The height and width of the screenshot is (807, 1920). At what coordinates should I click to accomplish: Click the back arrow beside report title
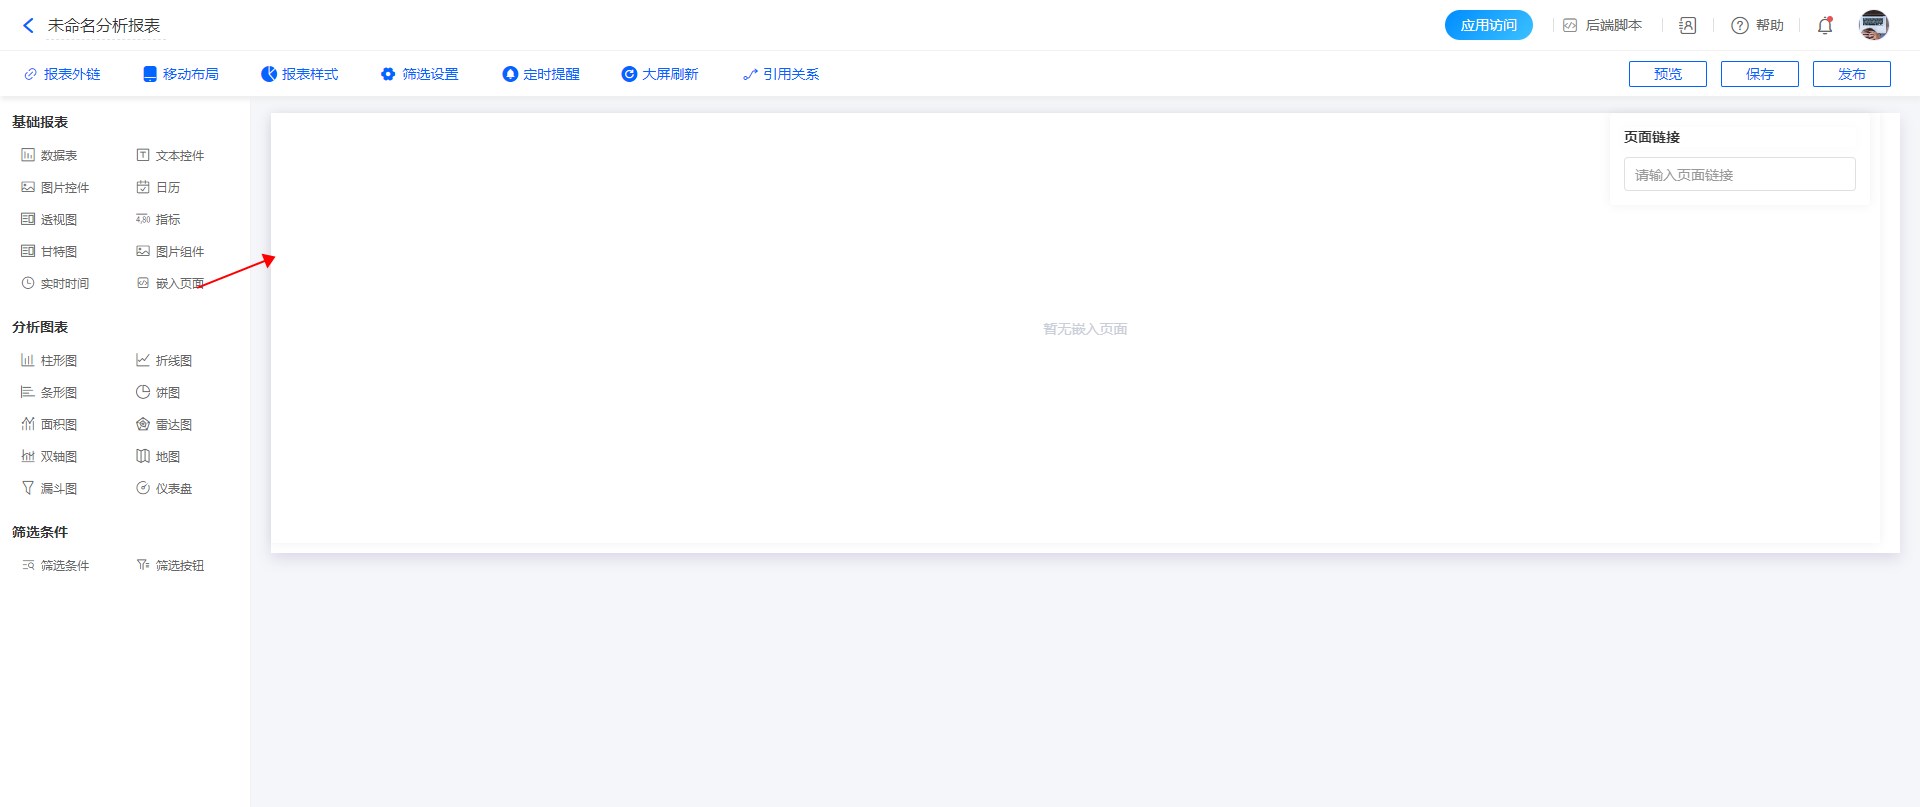point(28,26)
